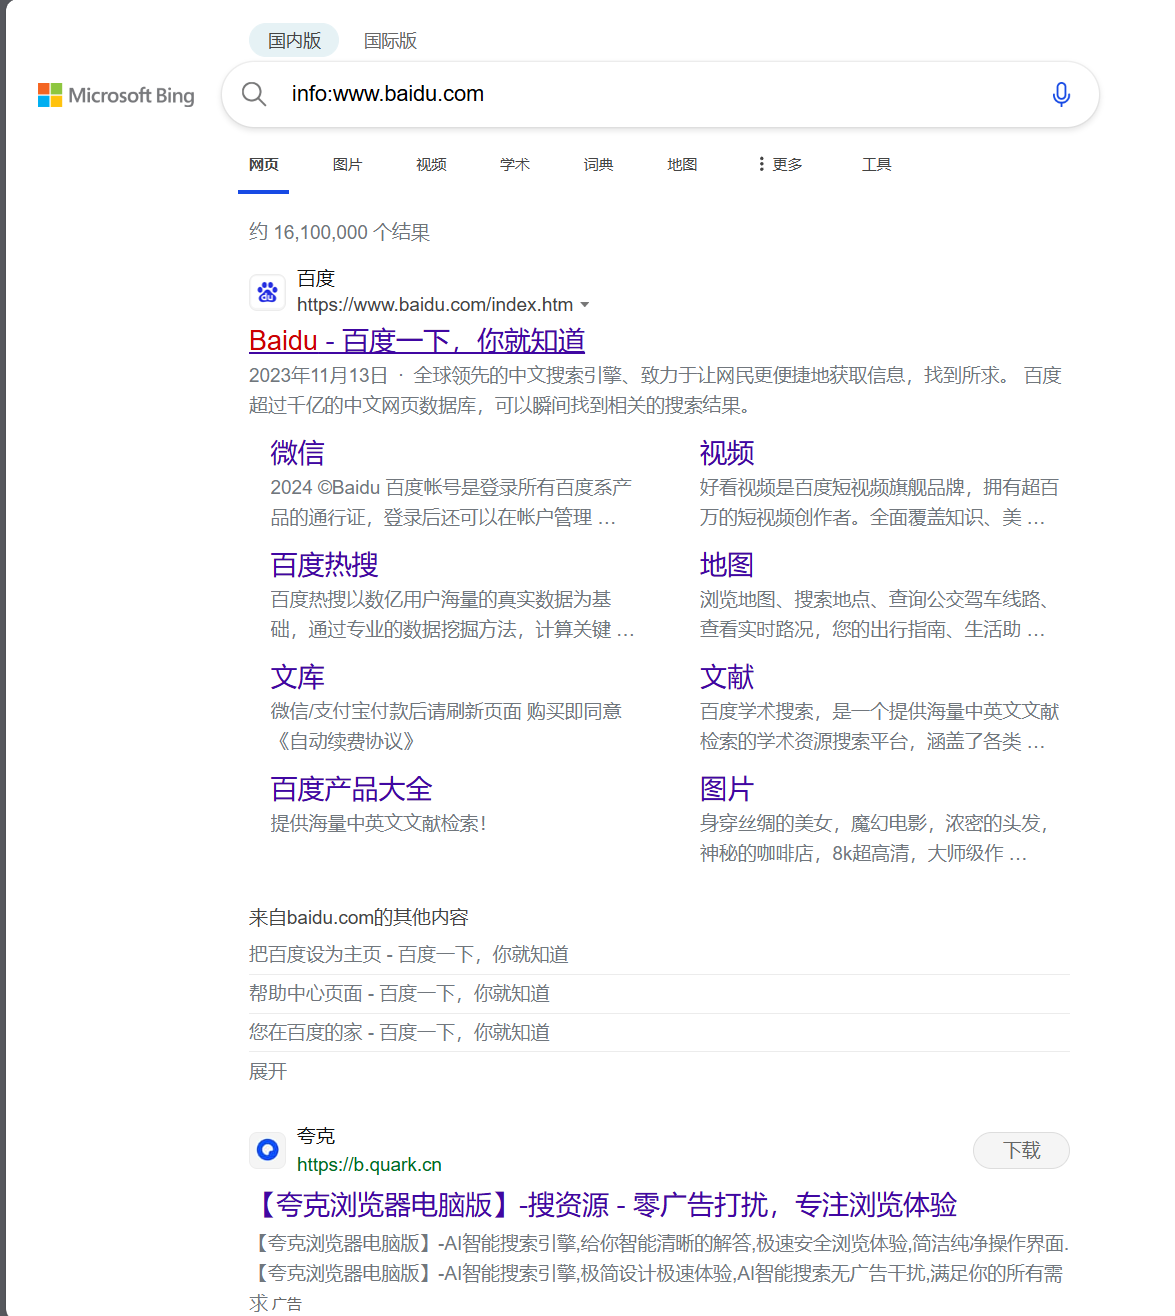
Task: Open the dropdown arrow beside the Baidu URL
Action: [586, 305]
